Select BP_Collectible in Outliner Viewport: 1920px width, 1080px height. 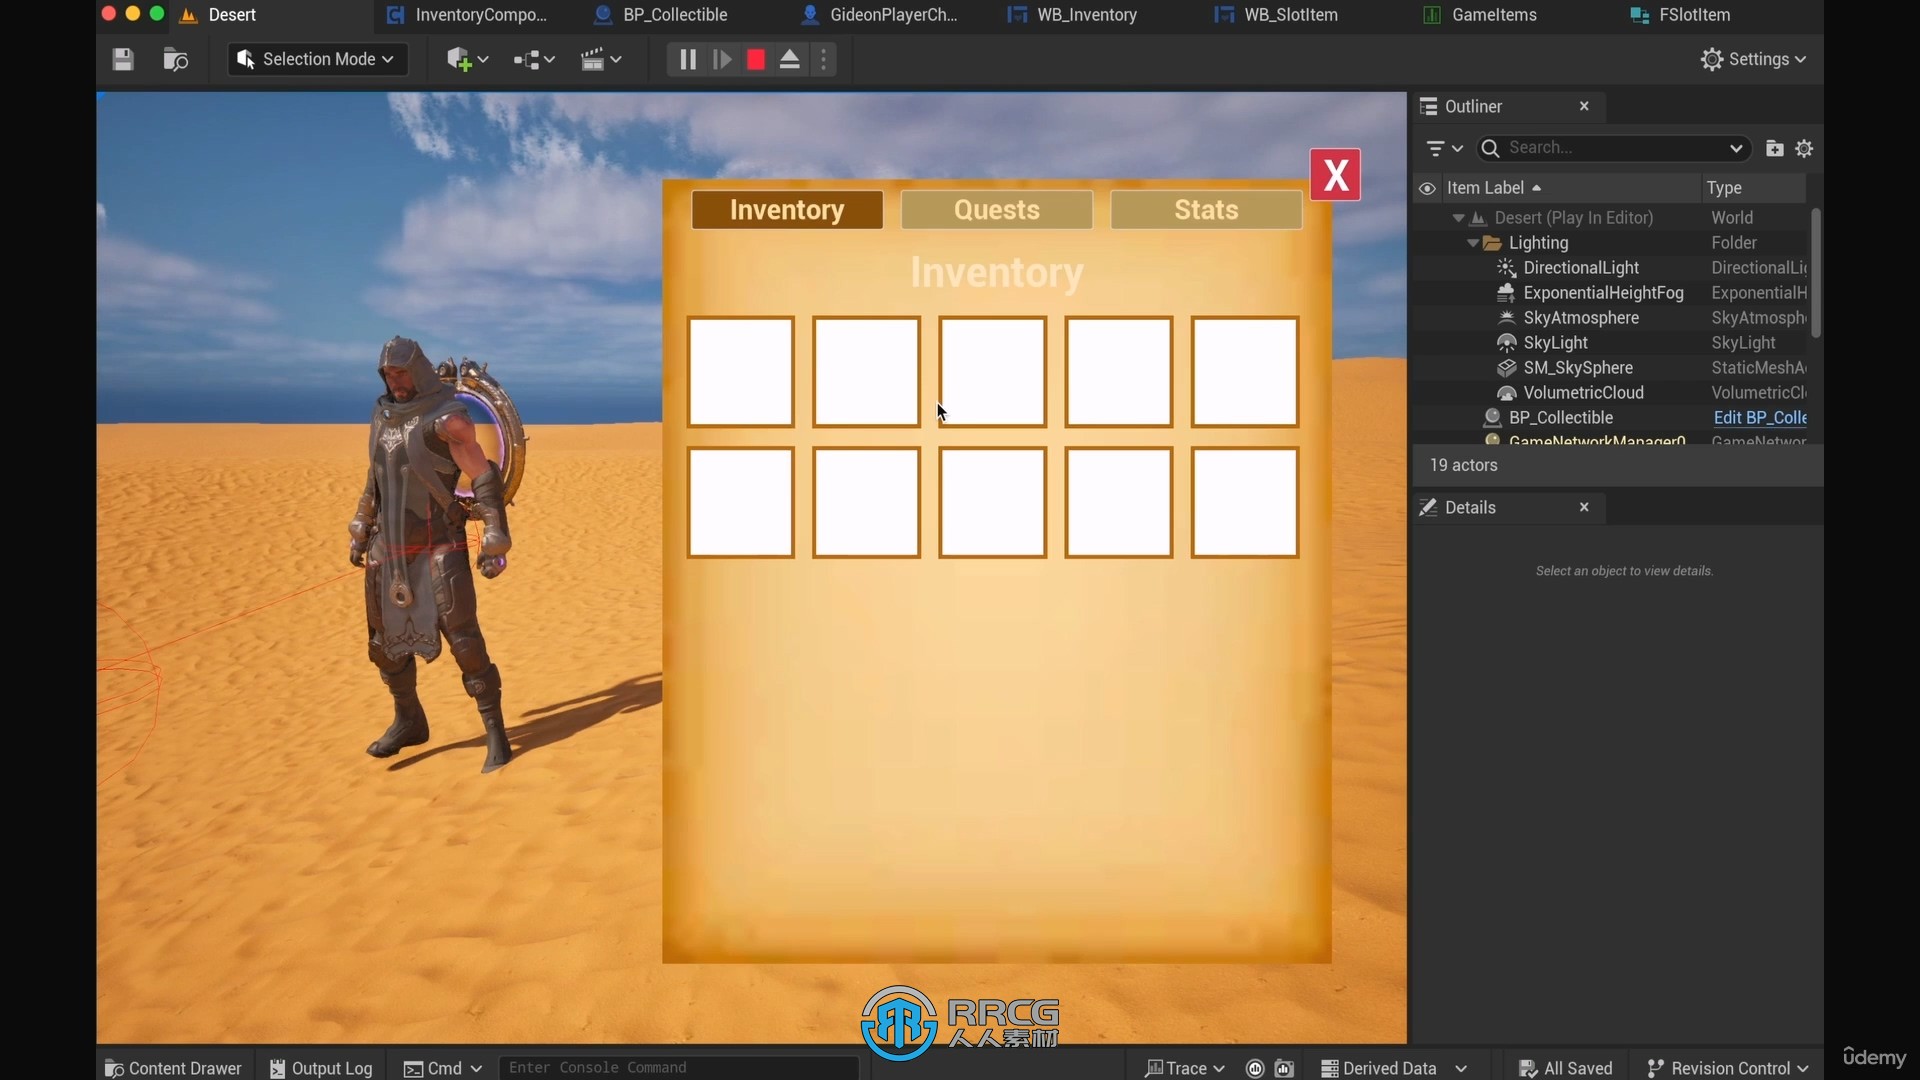pos(1561,417)
